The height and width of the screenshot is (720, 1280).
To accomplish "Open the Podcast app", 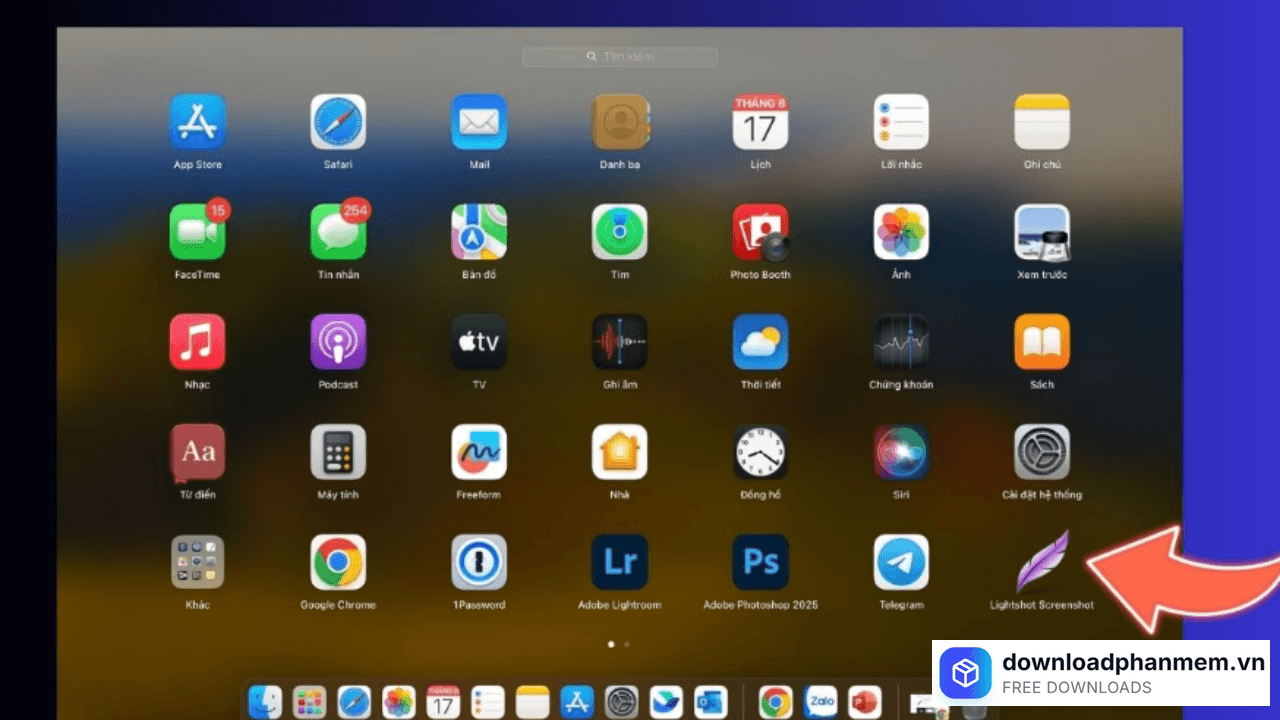I will pyautogui.click(x=338, y=342).
